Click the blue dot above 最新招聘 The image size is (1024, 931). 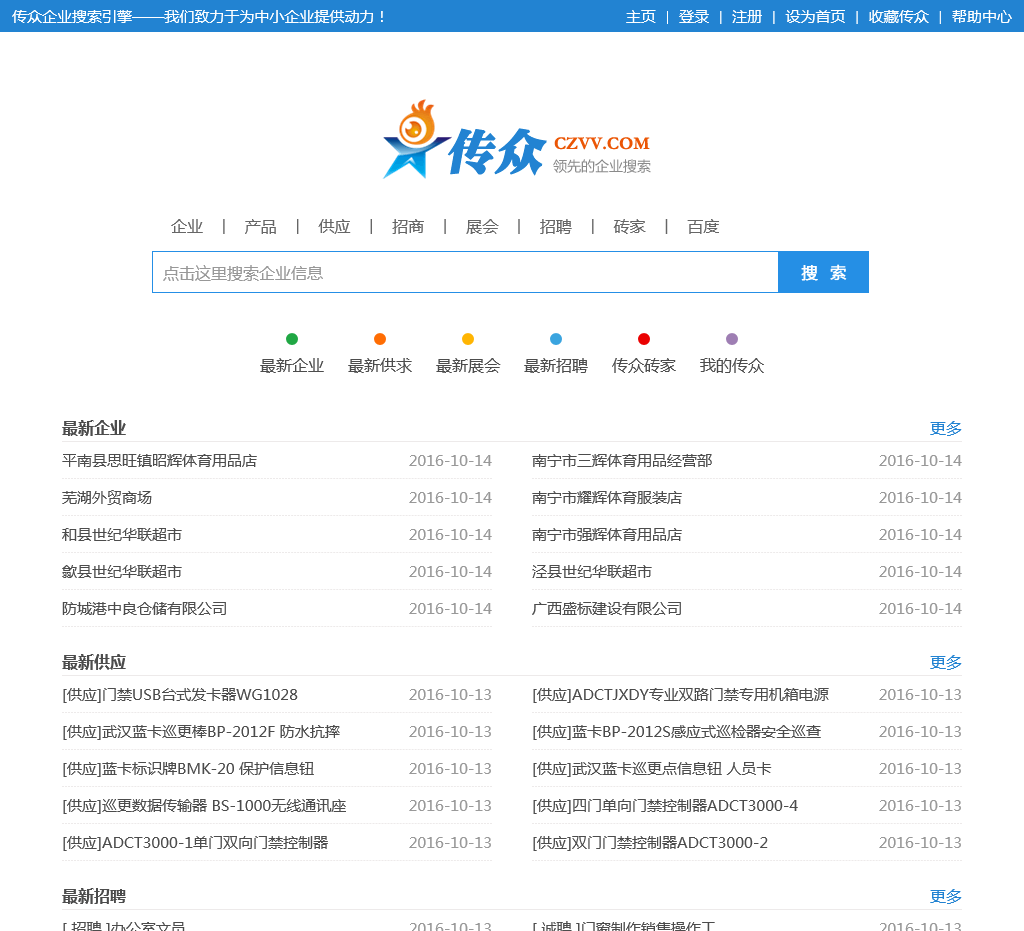point(556,339)
